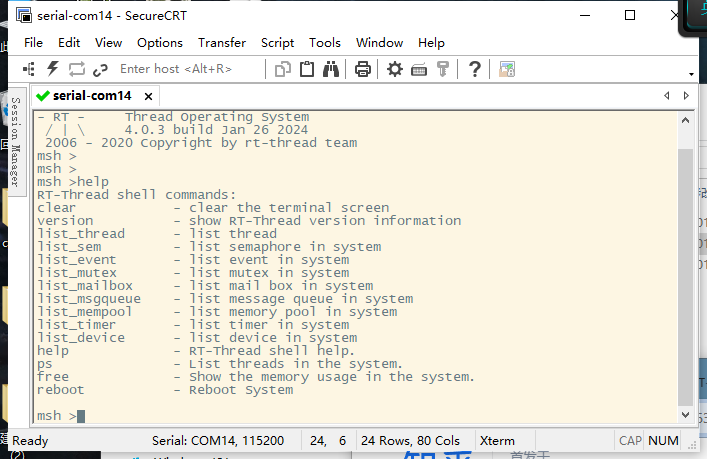The width and height of the screenshot is (707, 459).
Task: Click the 'list_thread' command text
Action: click(x=81, y=234)
